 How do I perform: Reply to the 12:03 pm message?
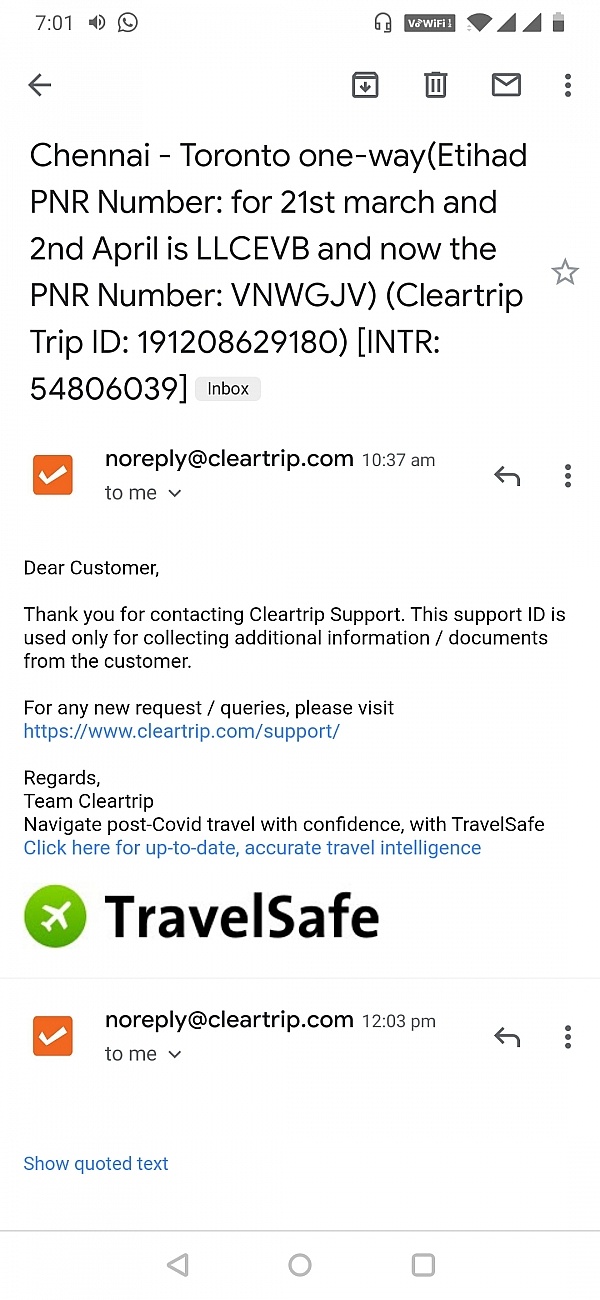(x=507, y=1037)
